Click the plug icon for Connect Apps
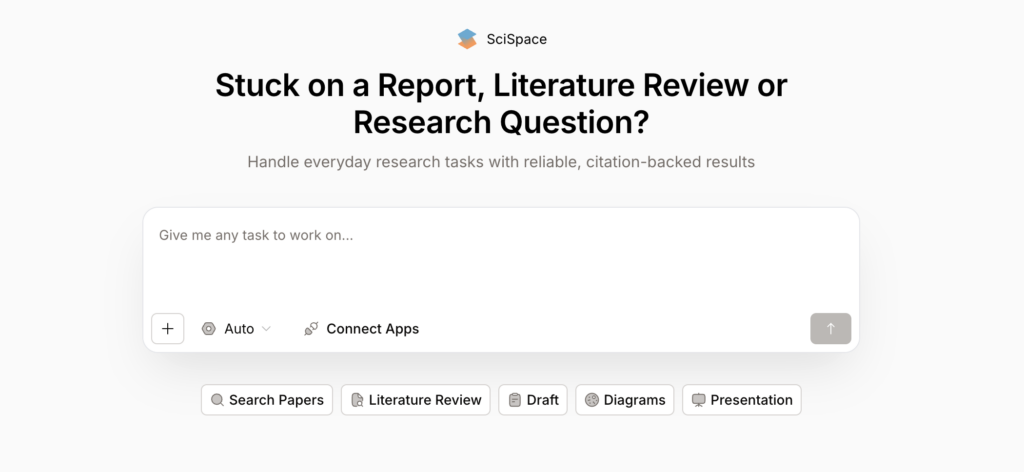The width and height of the screenshot is (1024, 472). click(x=311, y=328)
